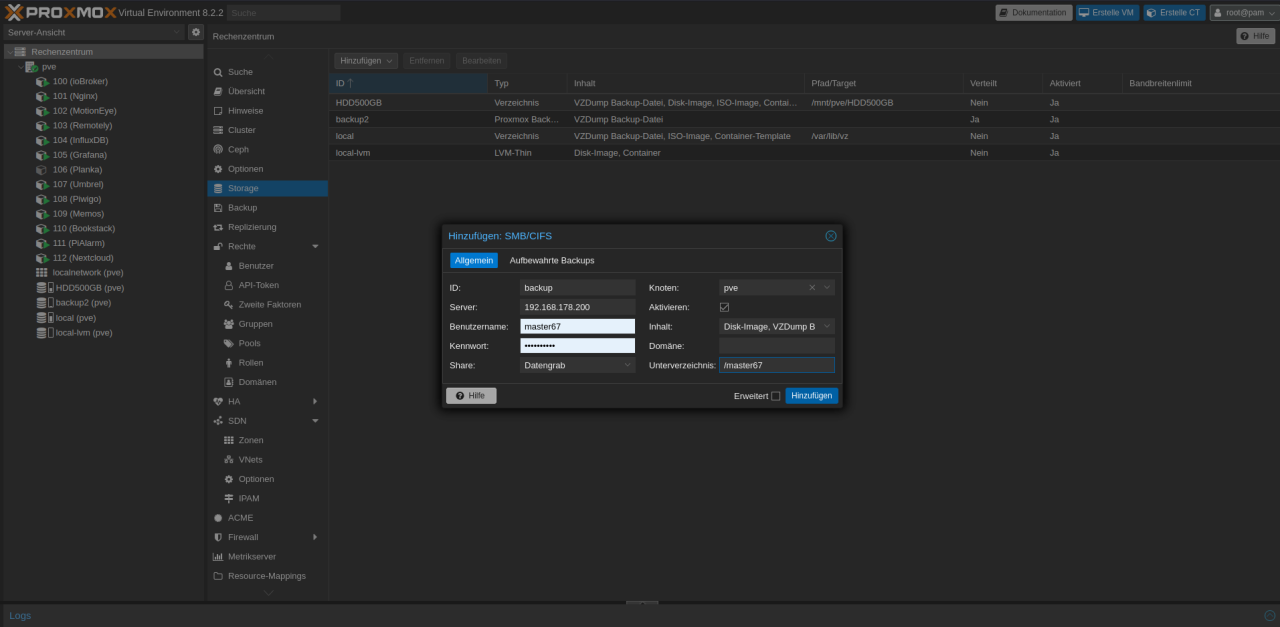Click the ACME certificate icon
Screen dimensions: 1280x627
[x=218, y=518]
